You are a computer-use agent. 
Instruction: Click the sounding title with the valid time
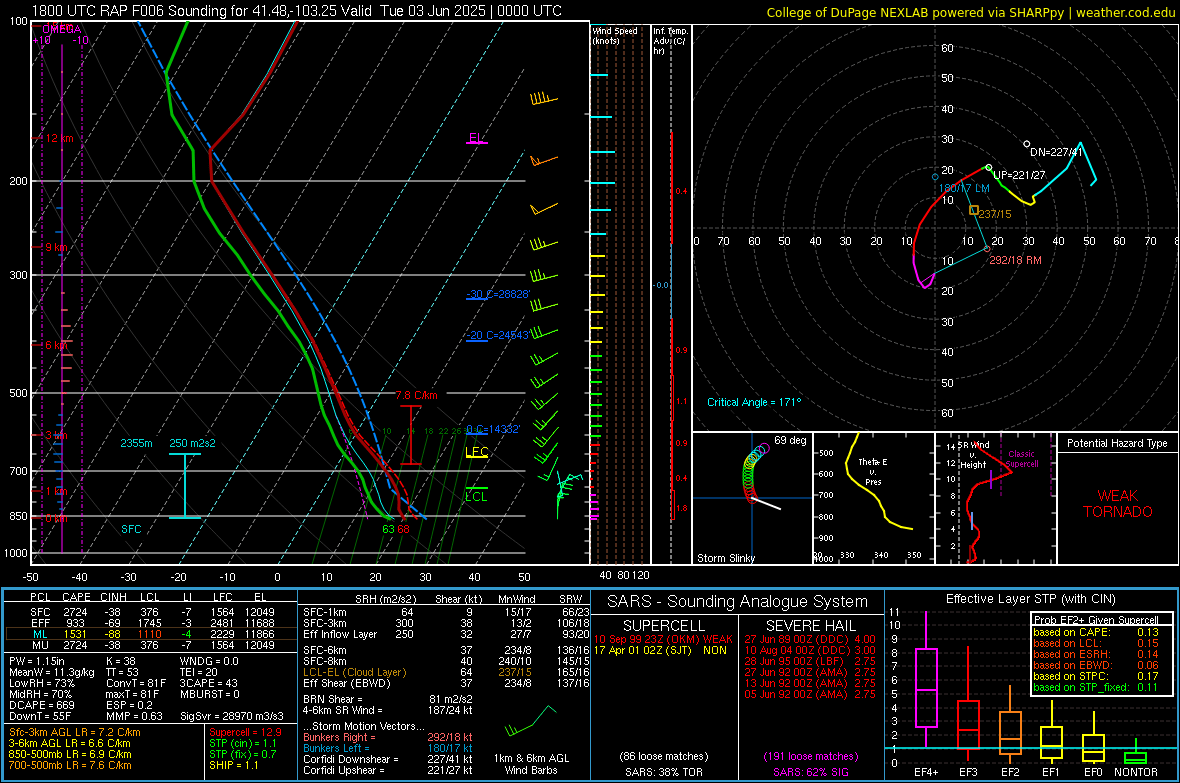(297, 11)
